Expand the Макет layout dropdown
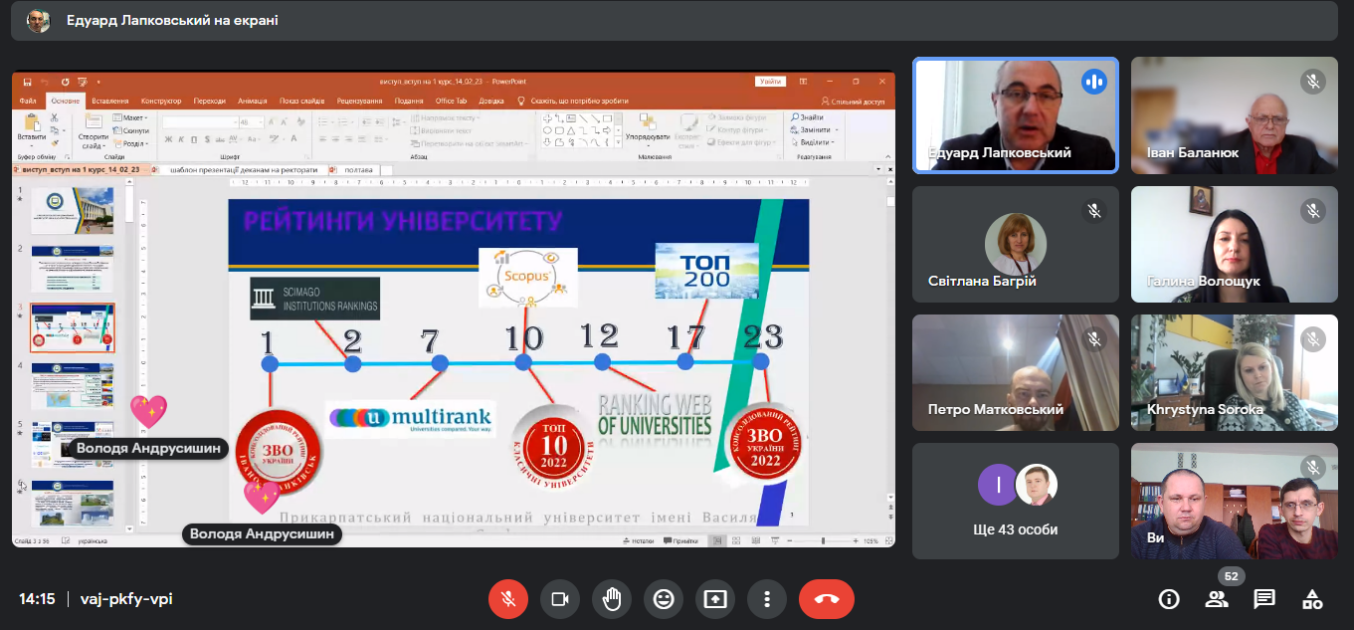Screen dimensions: 1354x630 pyautogui.click(x=133, y=118)
